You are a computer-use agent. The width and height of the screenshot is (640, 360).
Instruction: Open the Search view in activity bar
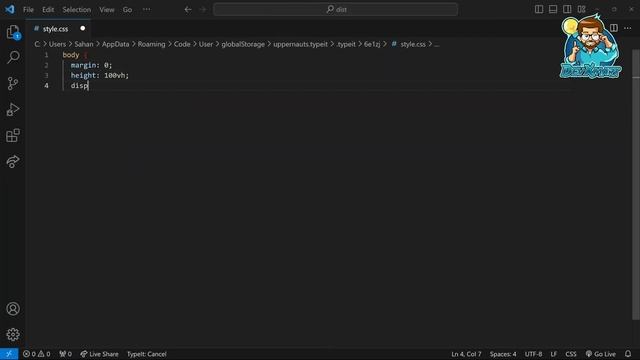click(13, 57)
